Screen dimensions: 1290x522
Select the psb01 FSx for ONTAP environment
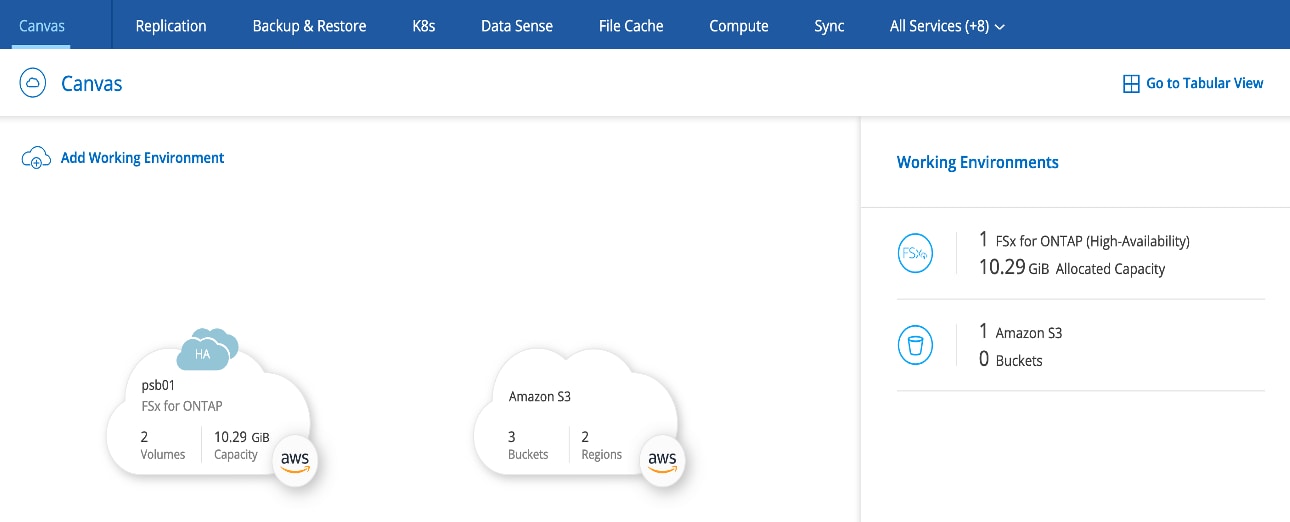182,396
